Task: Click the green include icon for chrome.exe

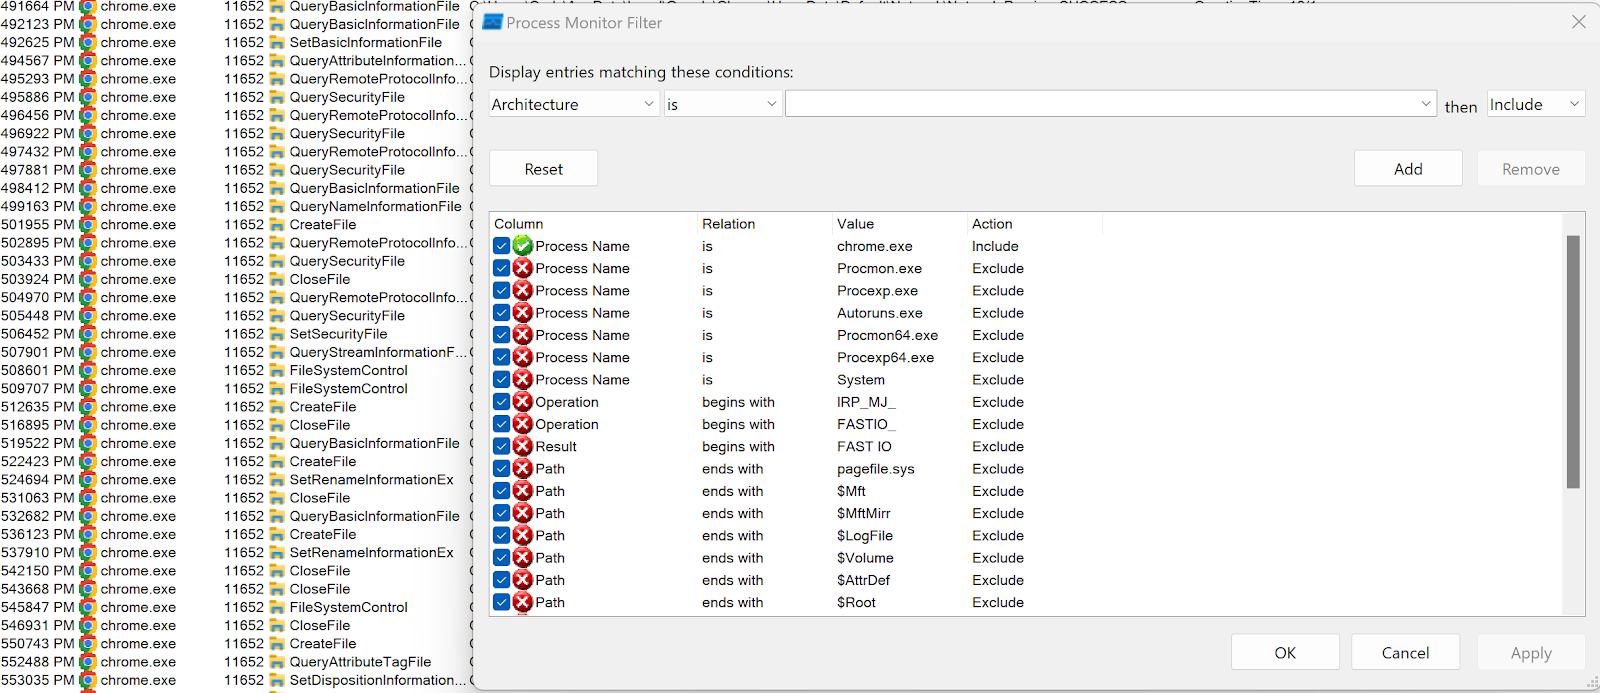Action: pyautogui.click(x=522, y=246)
